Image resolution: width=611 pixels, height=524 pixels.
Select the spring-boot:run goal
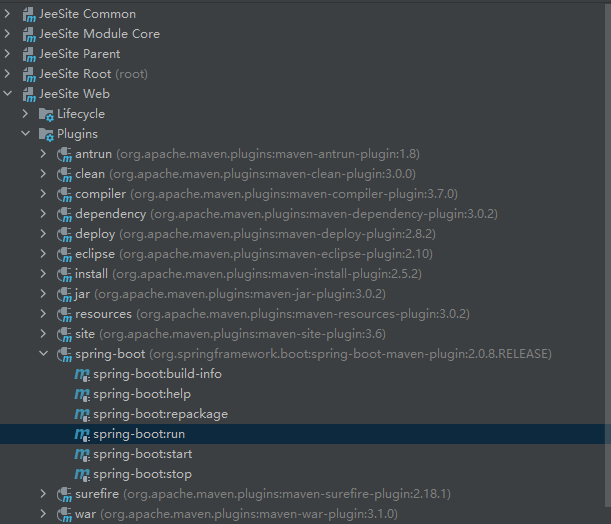point(139,434)
